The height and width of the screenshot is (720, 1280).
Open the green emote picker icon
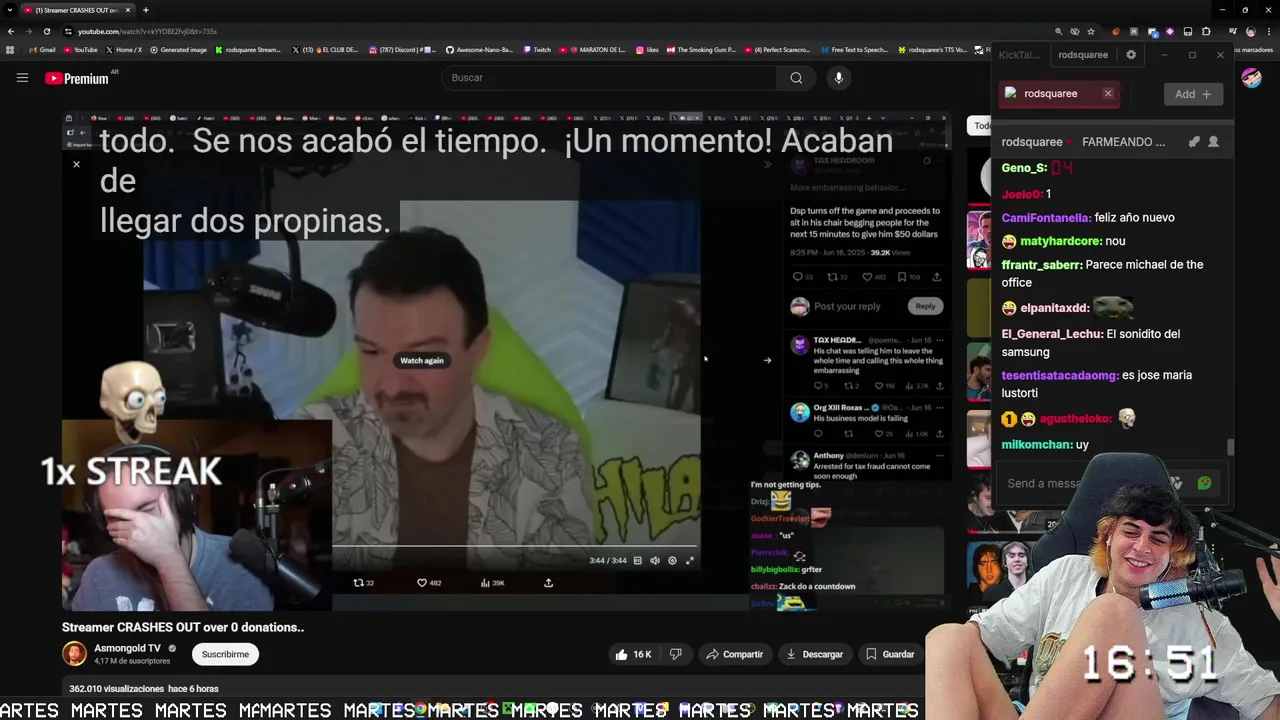point(1204,483)
